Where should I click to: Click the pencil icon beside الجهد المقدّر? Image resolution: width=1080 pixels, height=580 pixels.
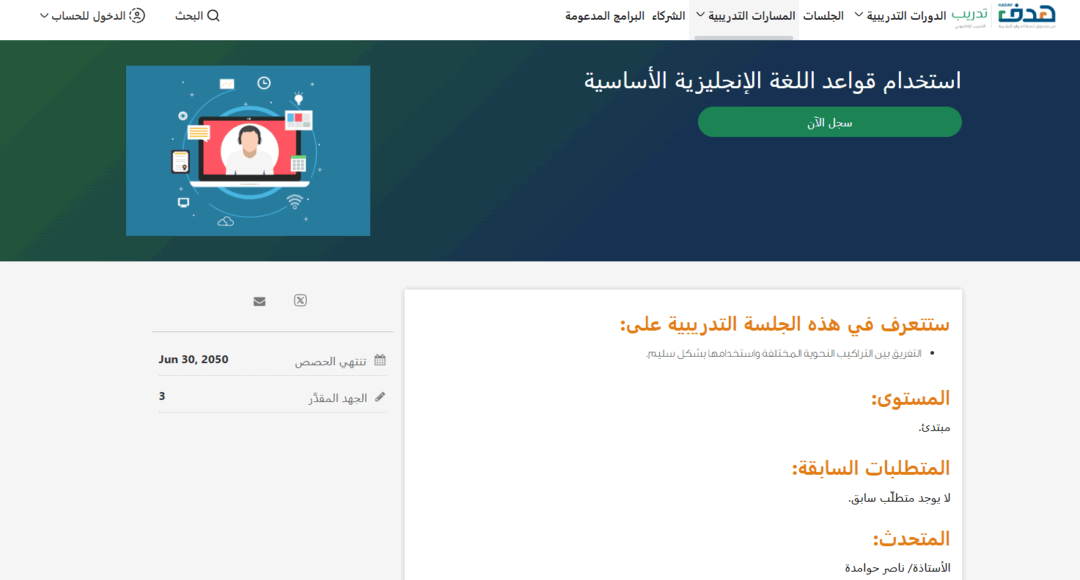tap(380, 395)
